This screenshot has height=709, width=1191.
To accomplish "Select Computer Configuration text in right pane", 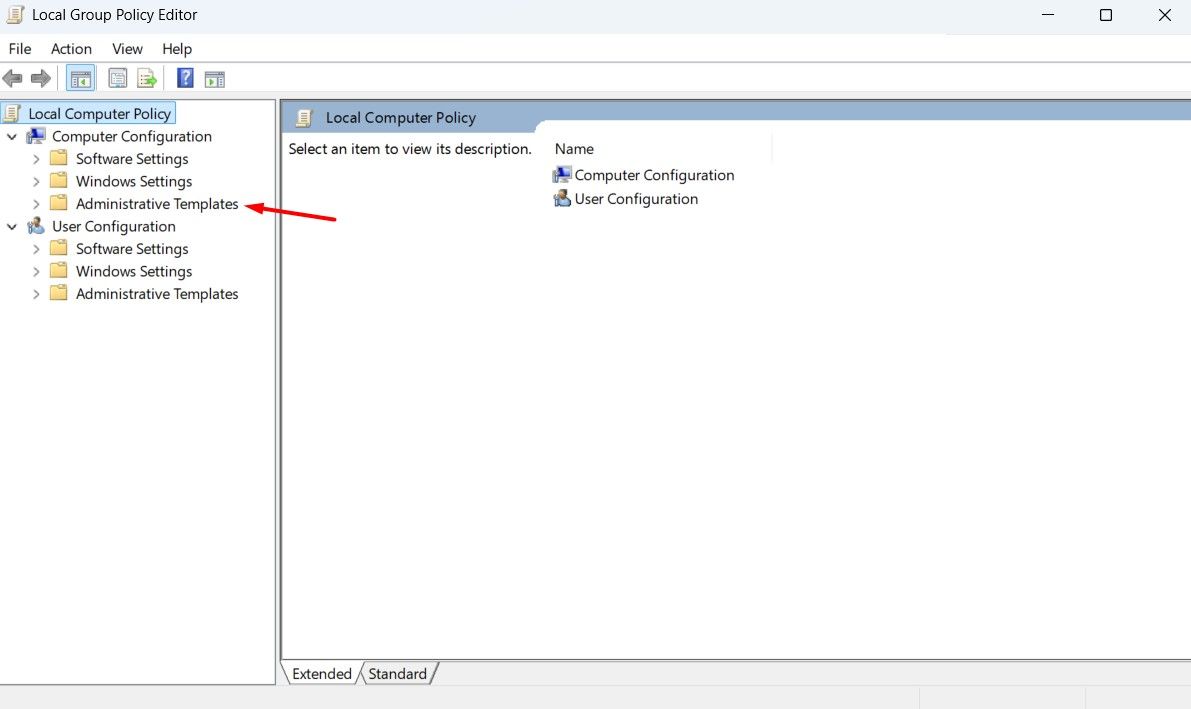I will [654, 175].
